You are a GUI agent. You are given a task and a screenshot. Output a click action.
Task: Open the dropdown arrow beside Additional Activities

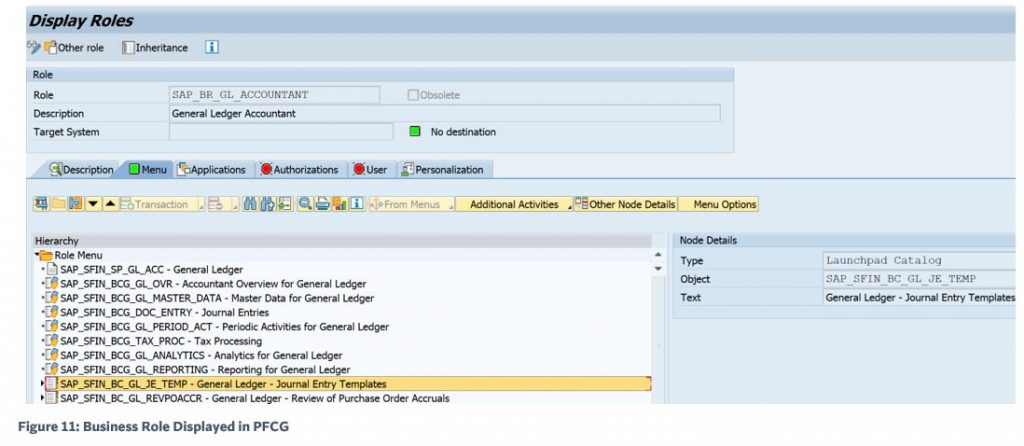click(569, 207)
